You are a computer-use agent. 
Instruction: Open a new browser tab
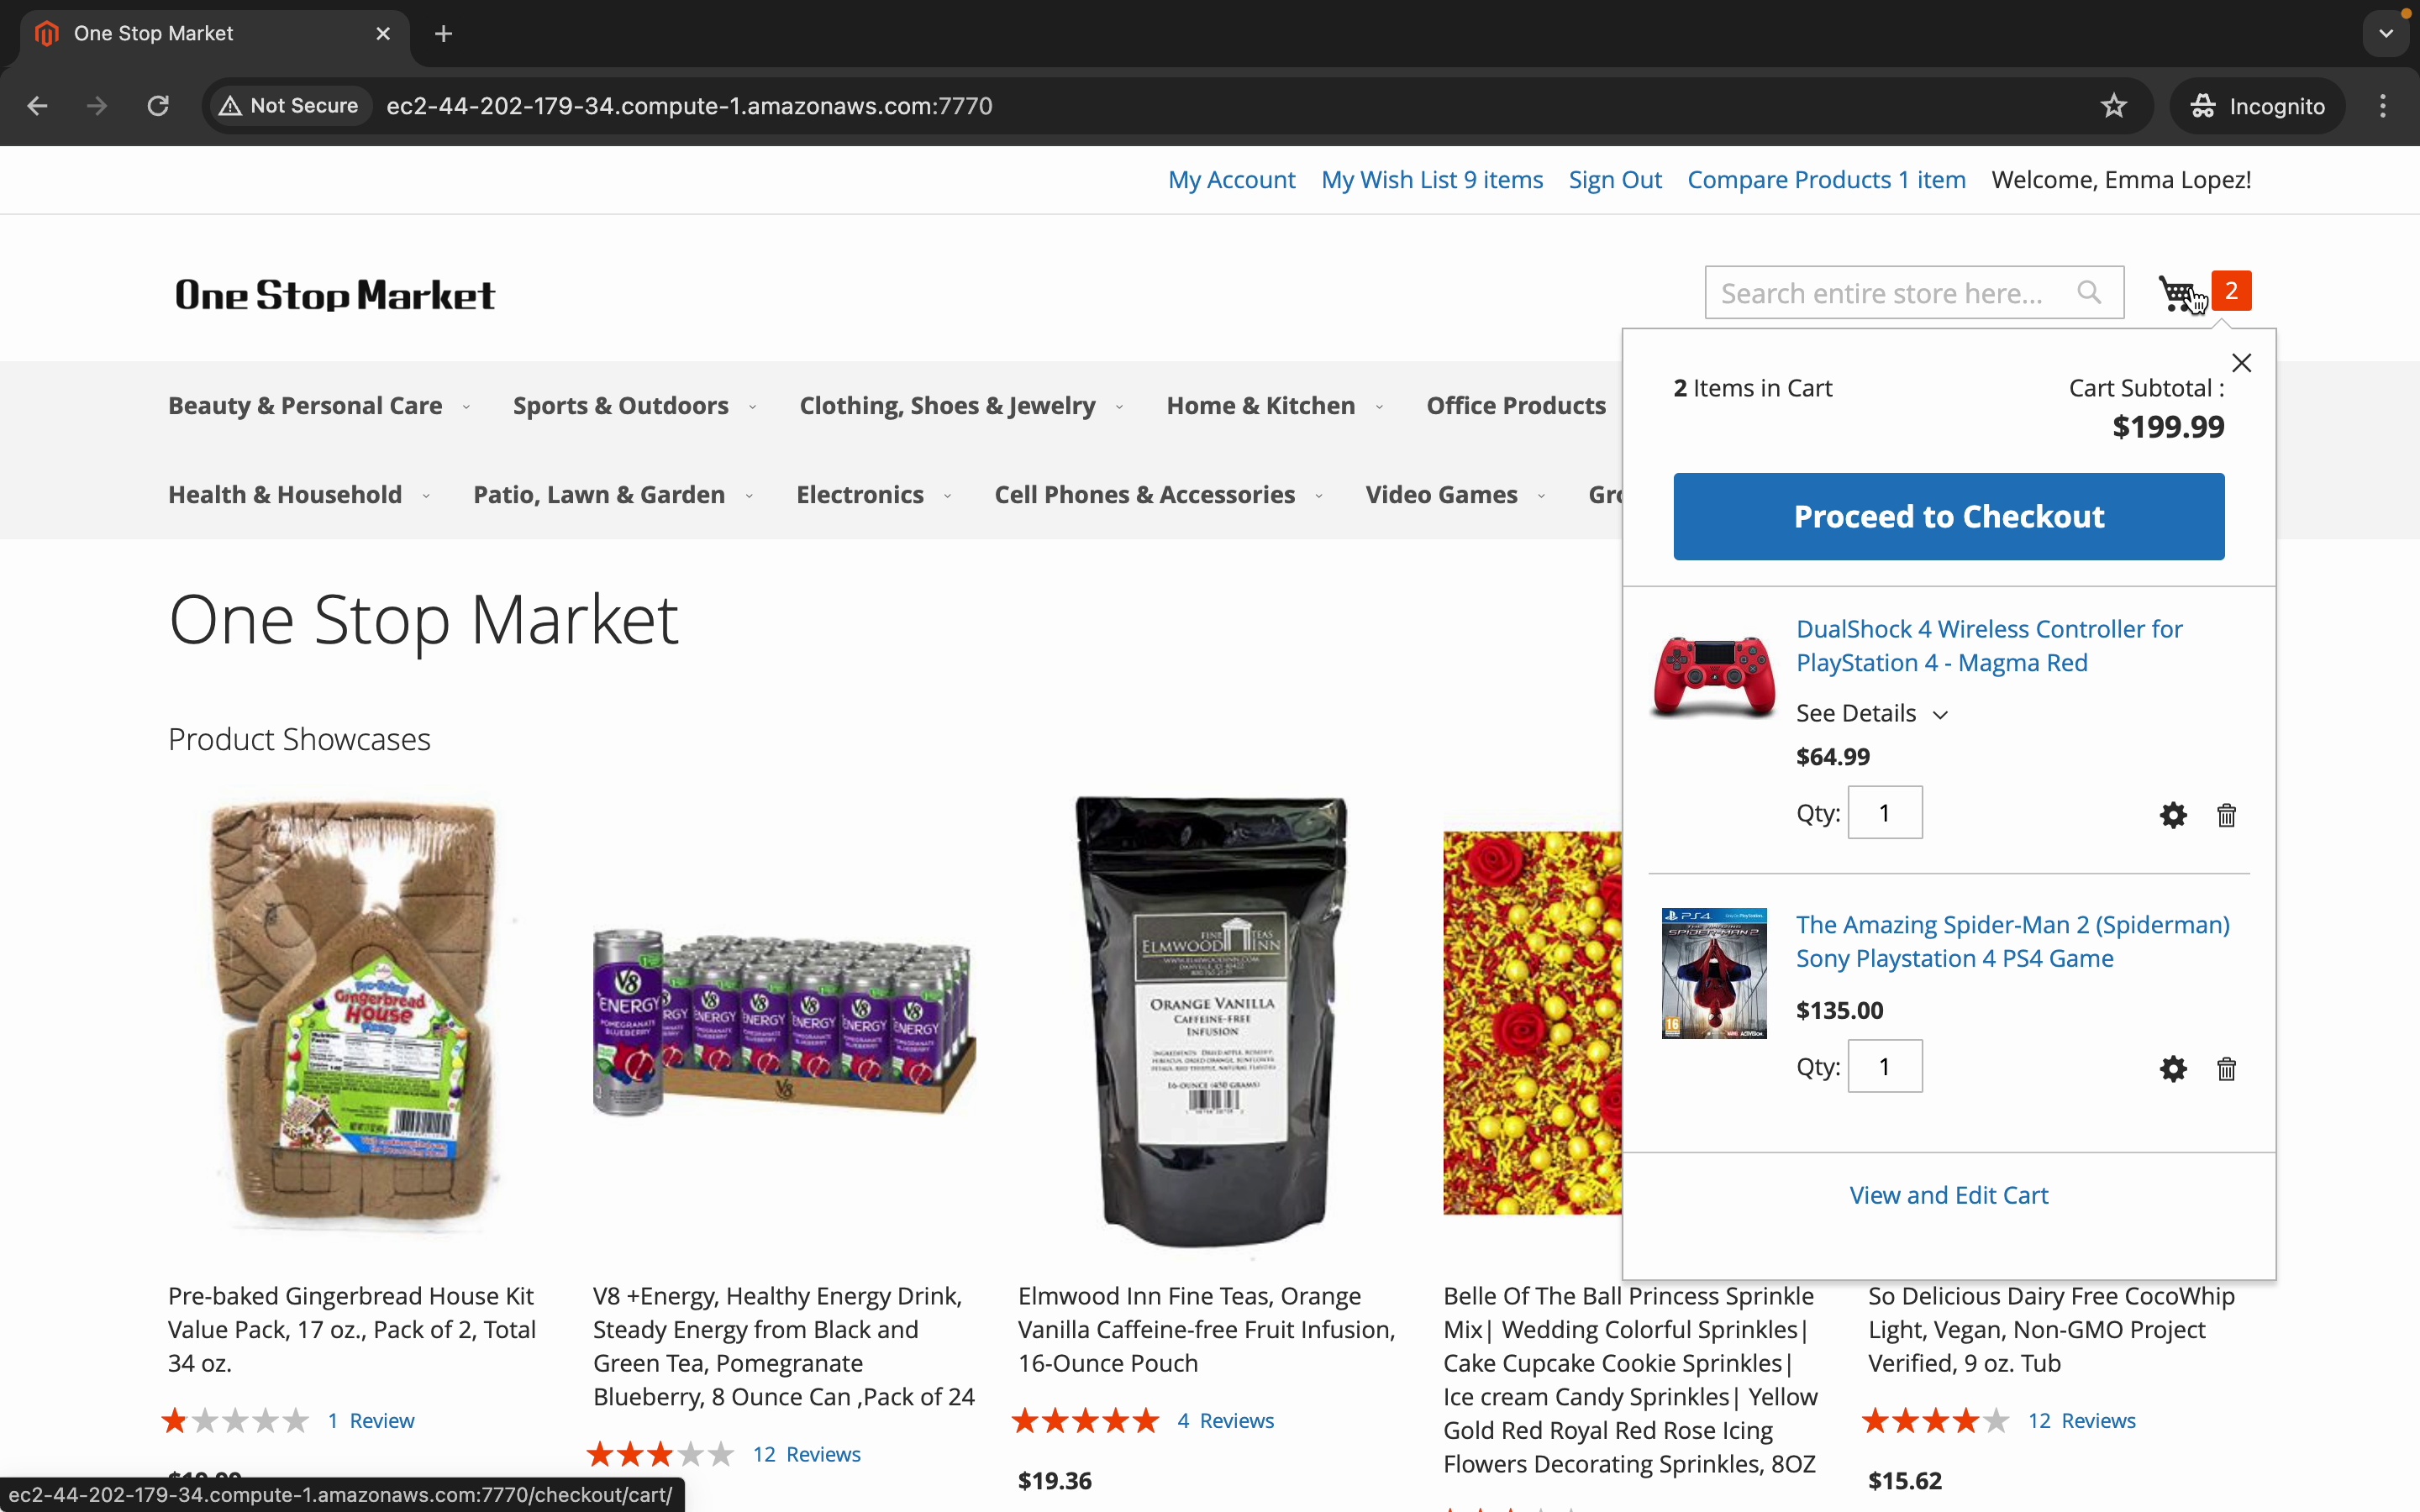444,34
